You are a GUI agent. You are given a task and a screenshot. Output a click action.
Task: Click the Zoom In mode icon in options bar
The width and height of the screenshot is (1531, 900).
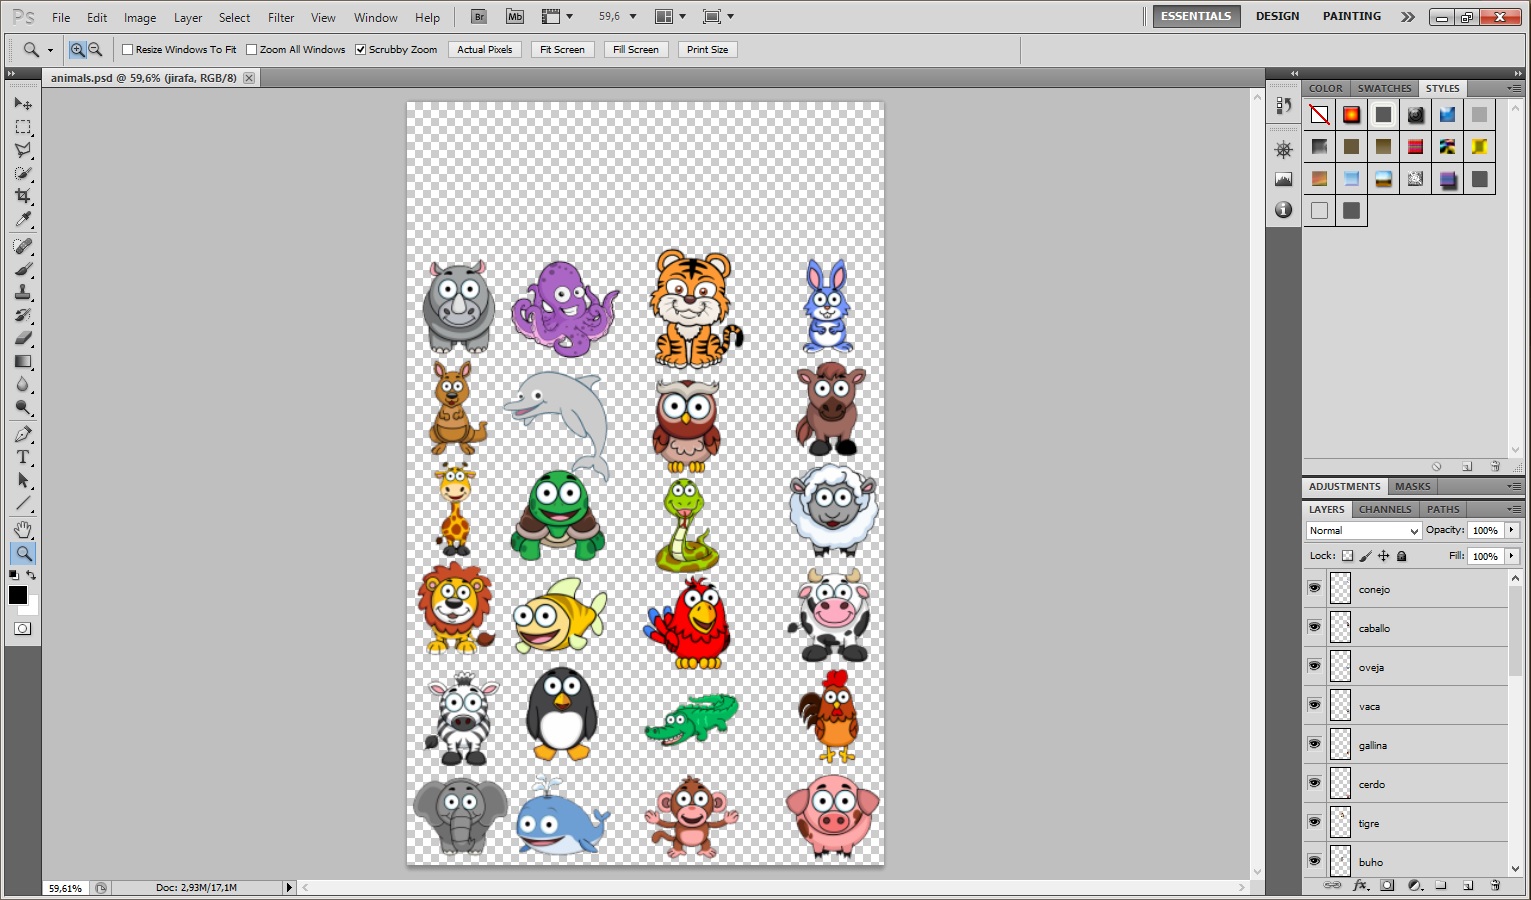[77, 49]
